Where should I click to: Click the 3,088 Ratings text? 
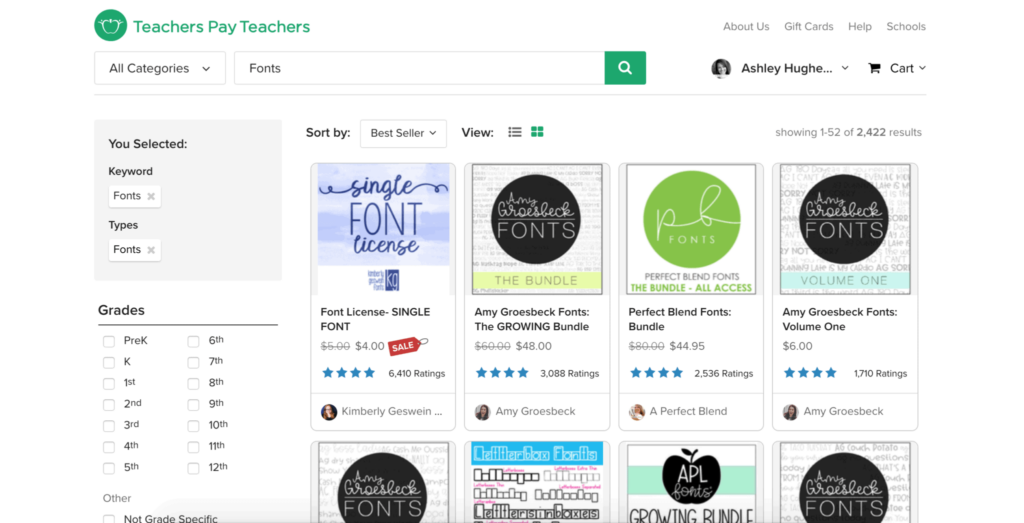(x=569, y=374)
